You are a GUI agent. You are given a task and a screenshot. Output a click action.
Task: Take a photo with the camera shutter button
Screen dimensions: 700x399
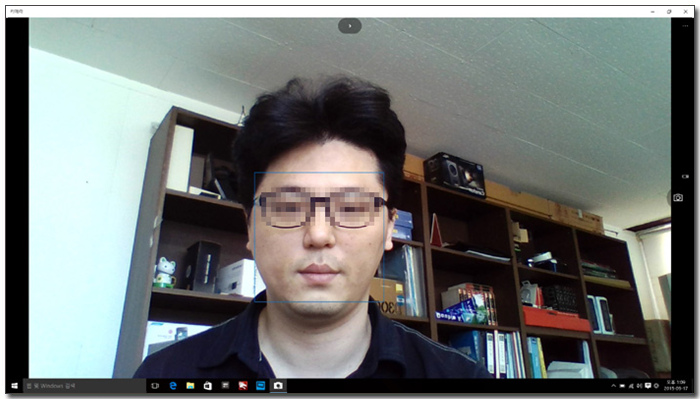678,198
